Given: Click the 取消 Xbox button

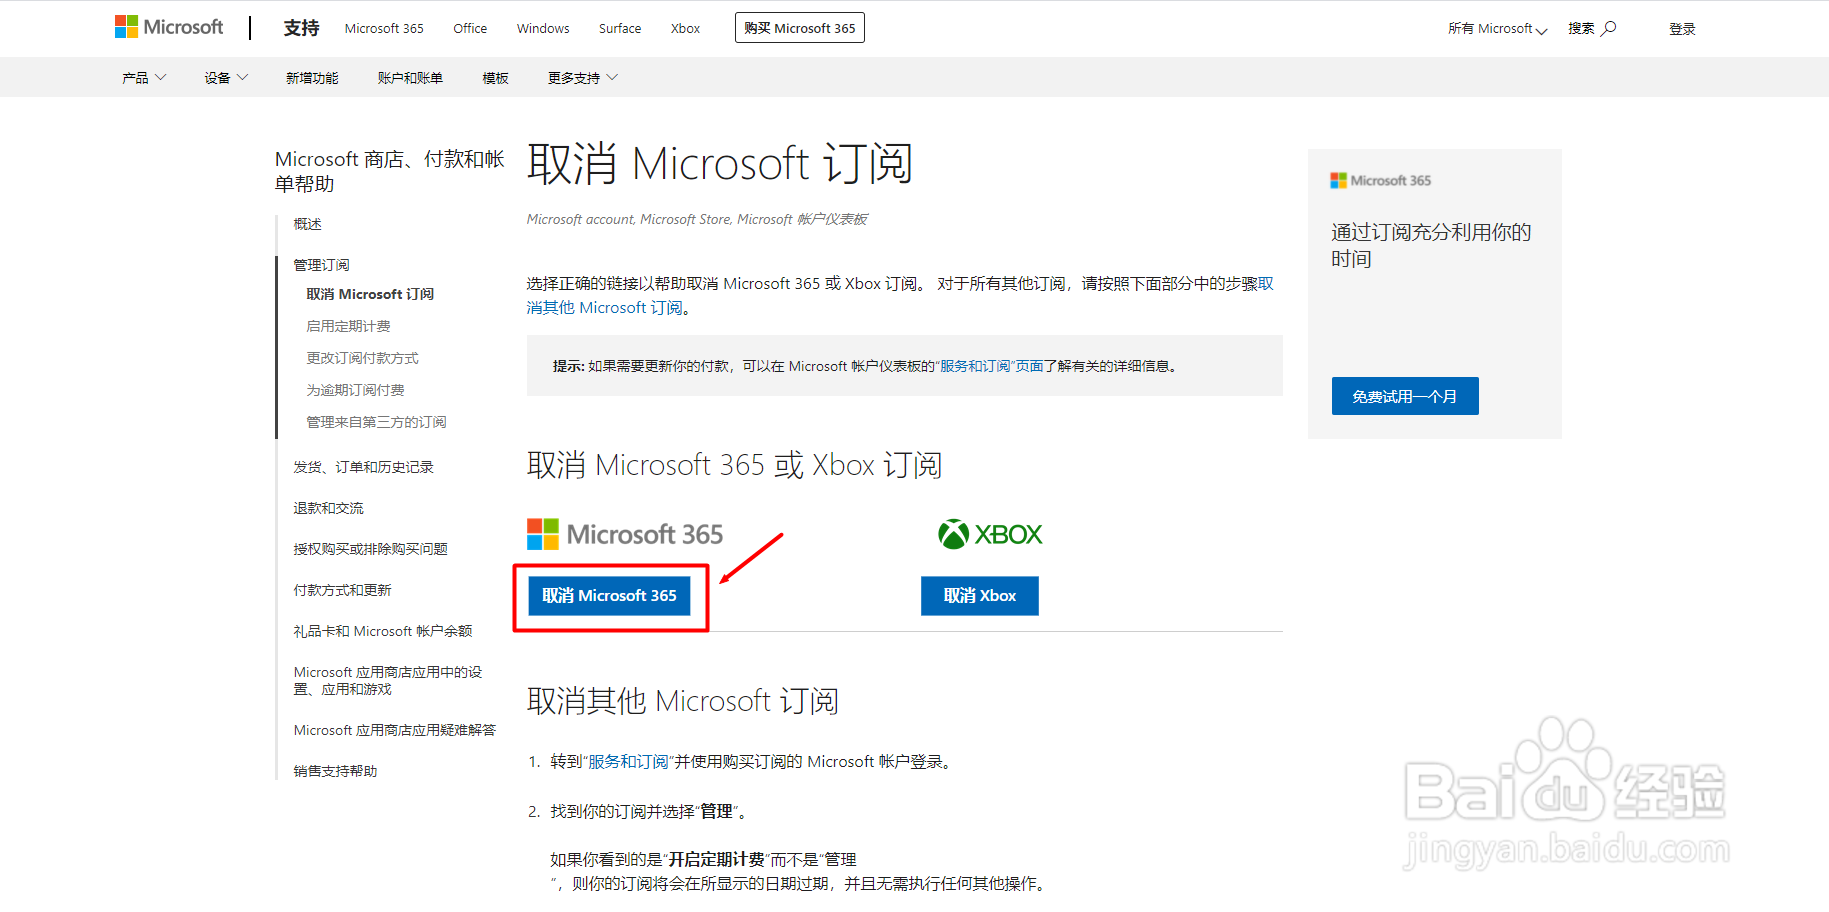Looking at the screenshot, I should pyautogui.click(x=979, y=595).
